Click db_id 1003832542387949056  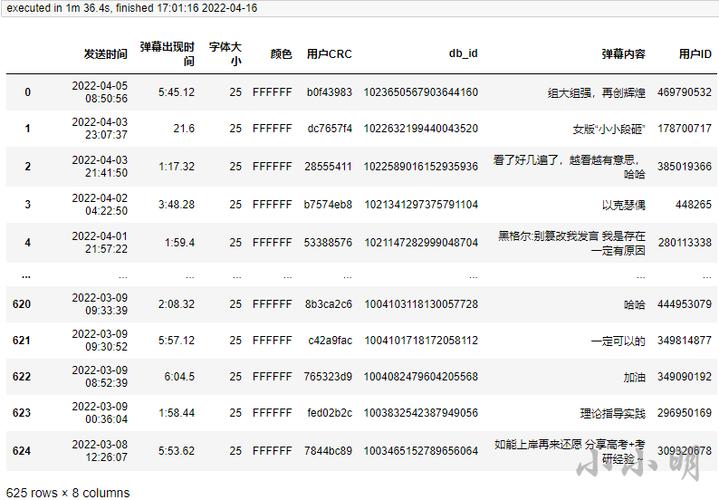pos(421,412)
